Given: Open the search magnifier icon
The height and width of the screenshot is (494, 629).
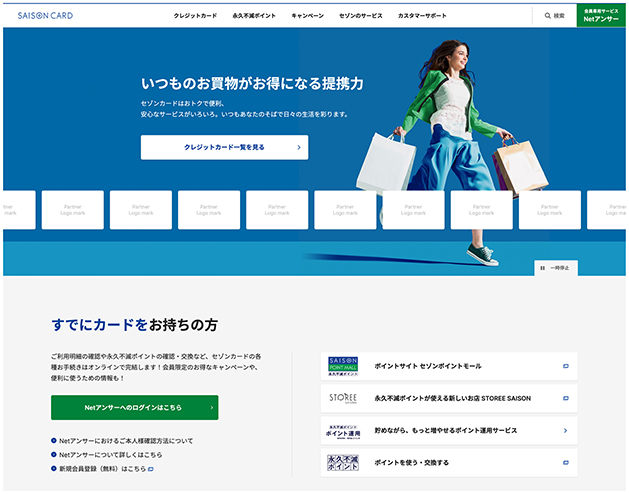Looking at the screenshot, I should pyautogui.click(x=547, y=16).
